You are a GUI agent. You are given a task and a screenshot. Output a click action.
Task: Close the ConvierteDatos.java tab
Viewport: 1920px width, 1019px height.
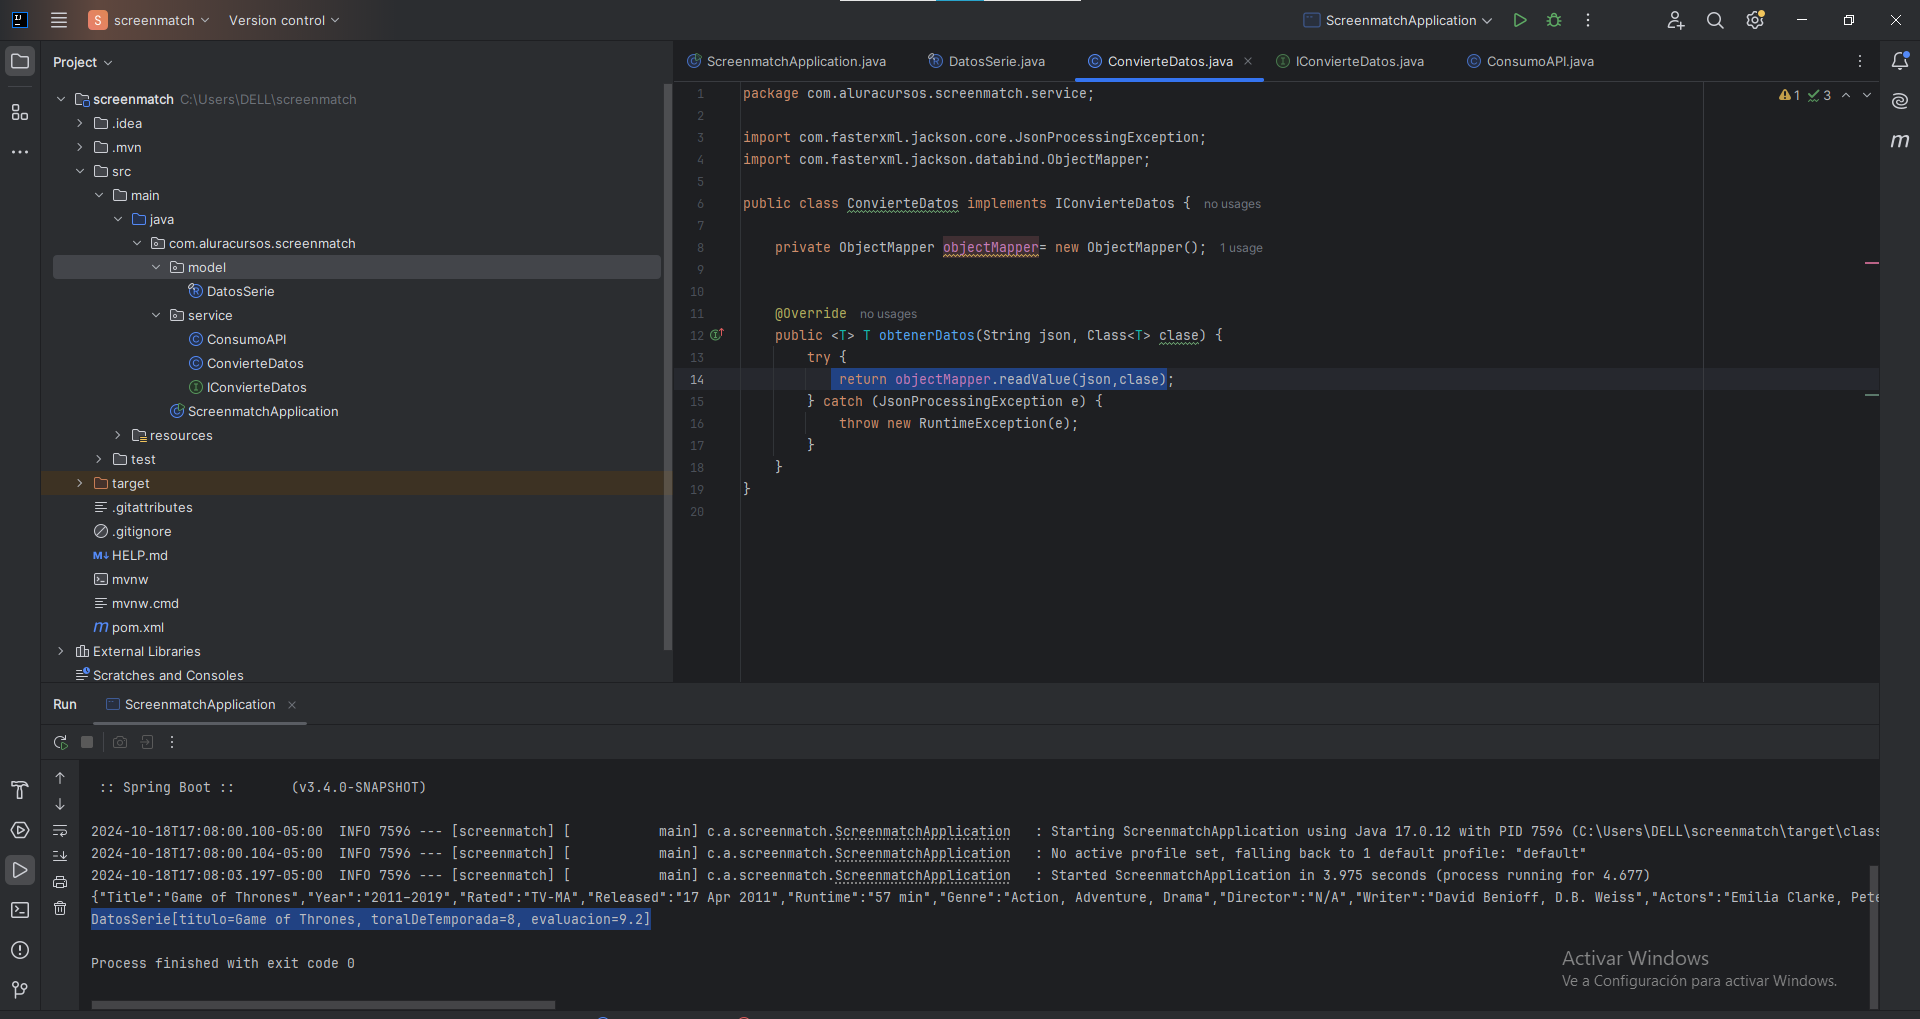tap(1248, 61)
